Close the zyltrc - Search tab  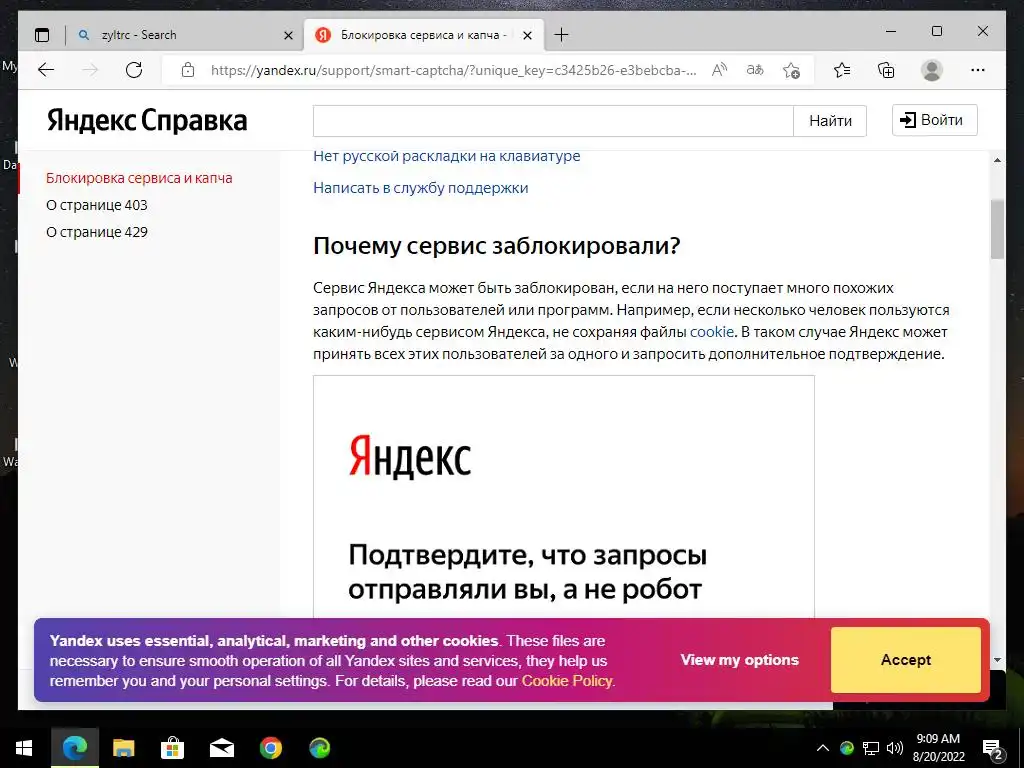pos(288,35)
